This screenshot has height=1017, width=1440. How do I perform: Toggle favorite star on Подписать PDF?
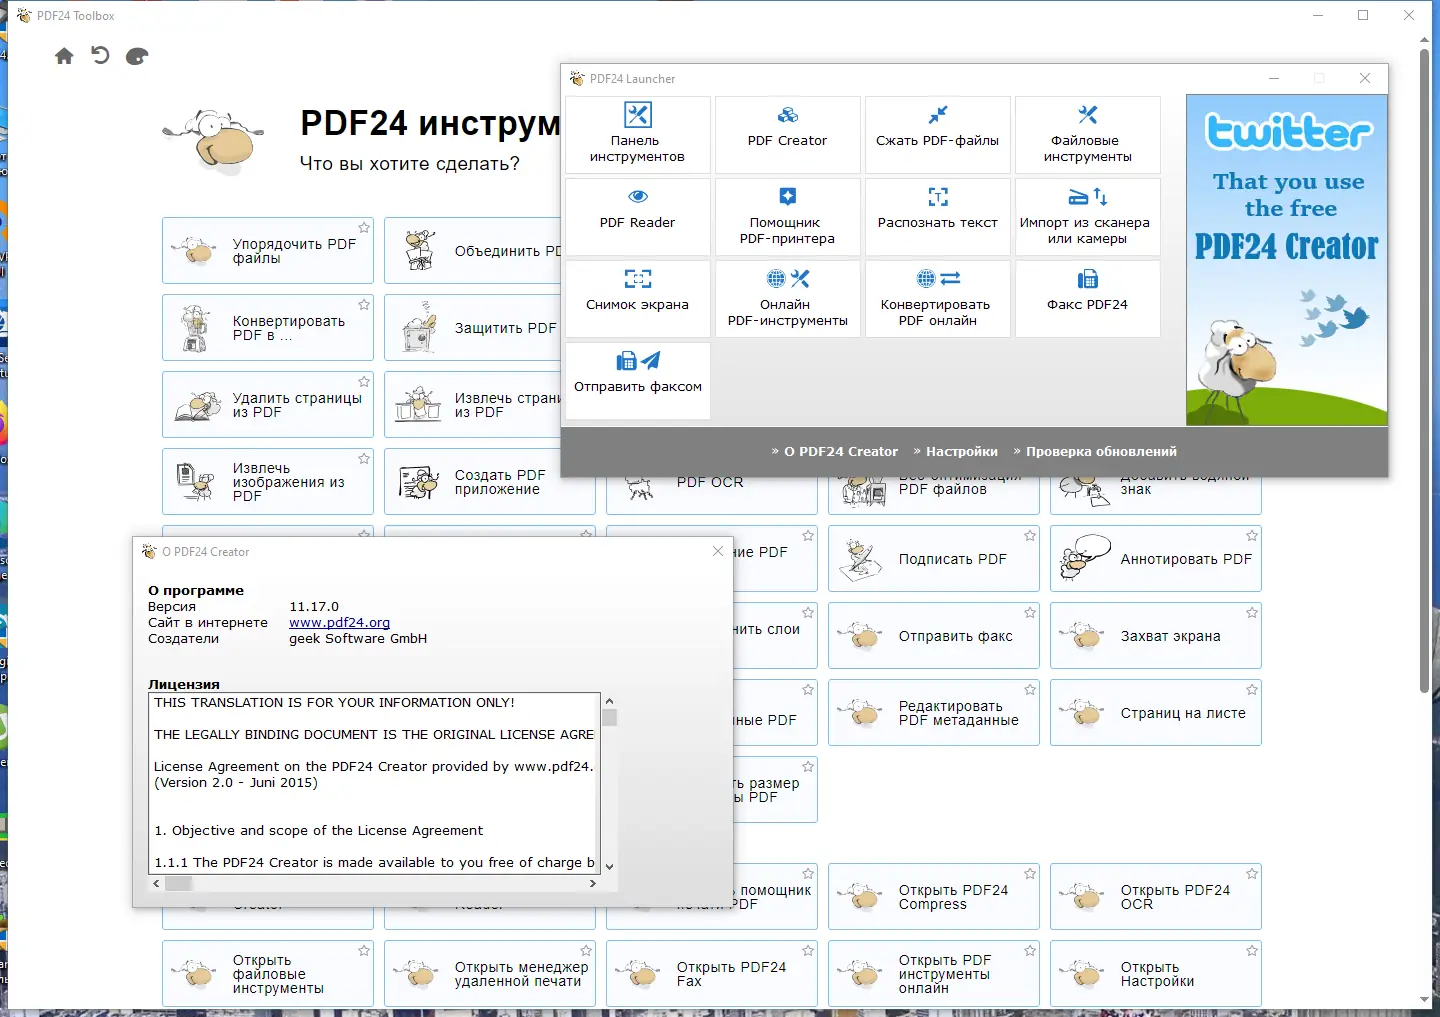point(1030,536)
